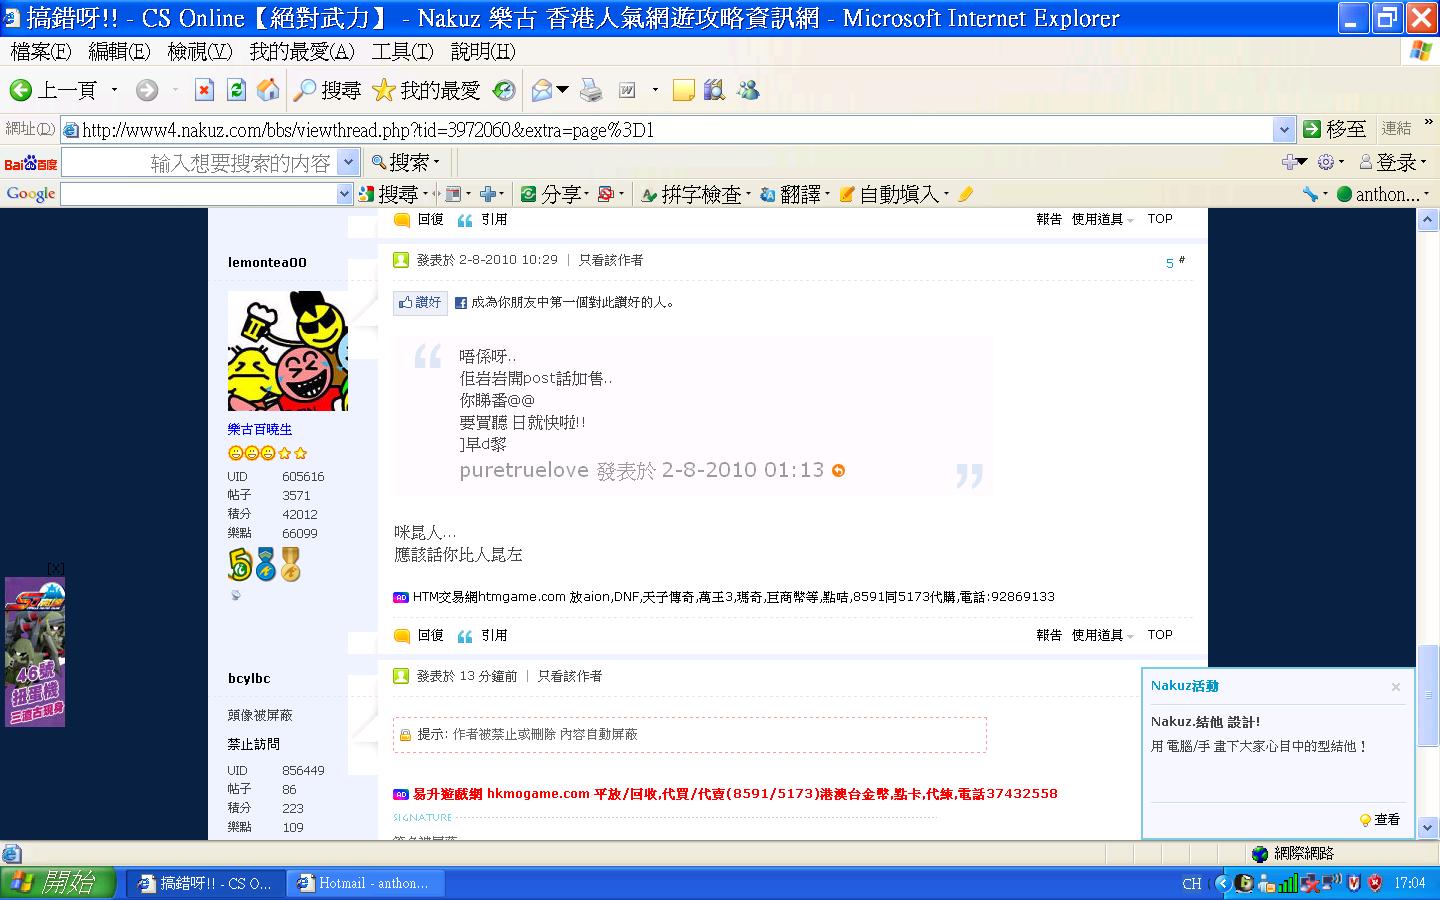Expand the Google search box dropdown
Screen dimensions: 1440x900
(x=345, y=194)
